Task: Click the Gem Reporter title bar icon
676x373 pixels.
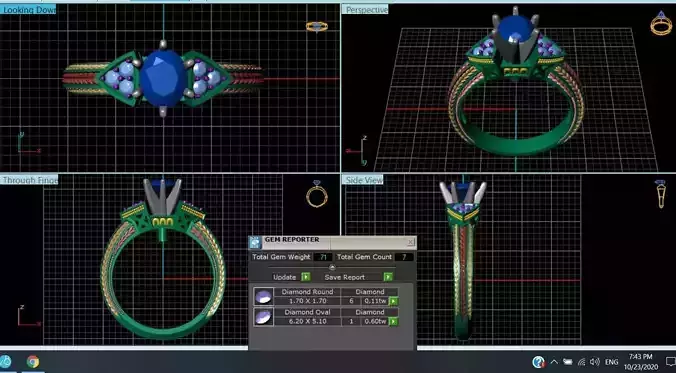Action: [255, 242]
